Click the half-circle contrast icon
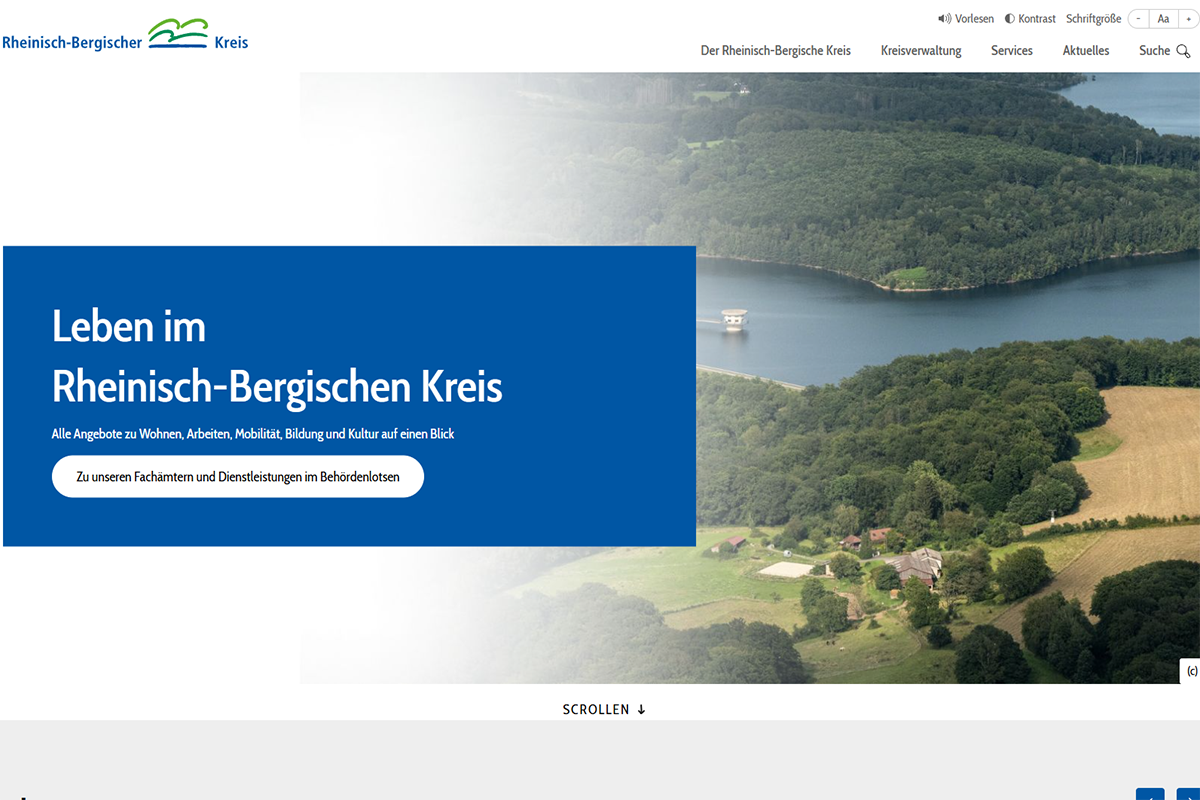Screen dimensions: 1200x800 click(1010, 19)
